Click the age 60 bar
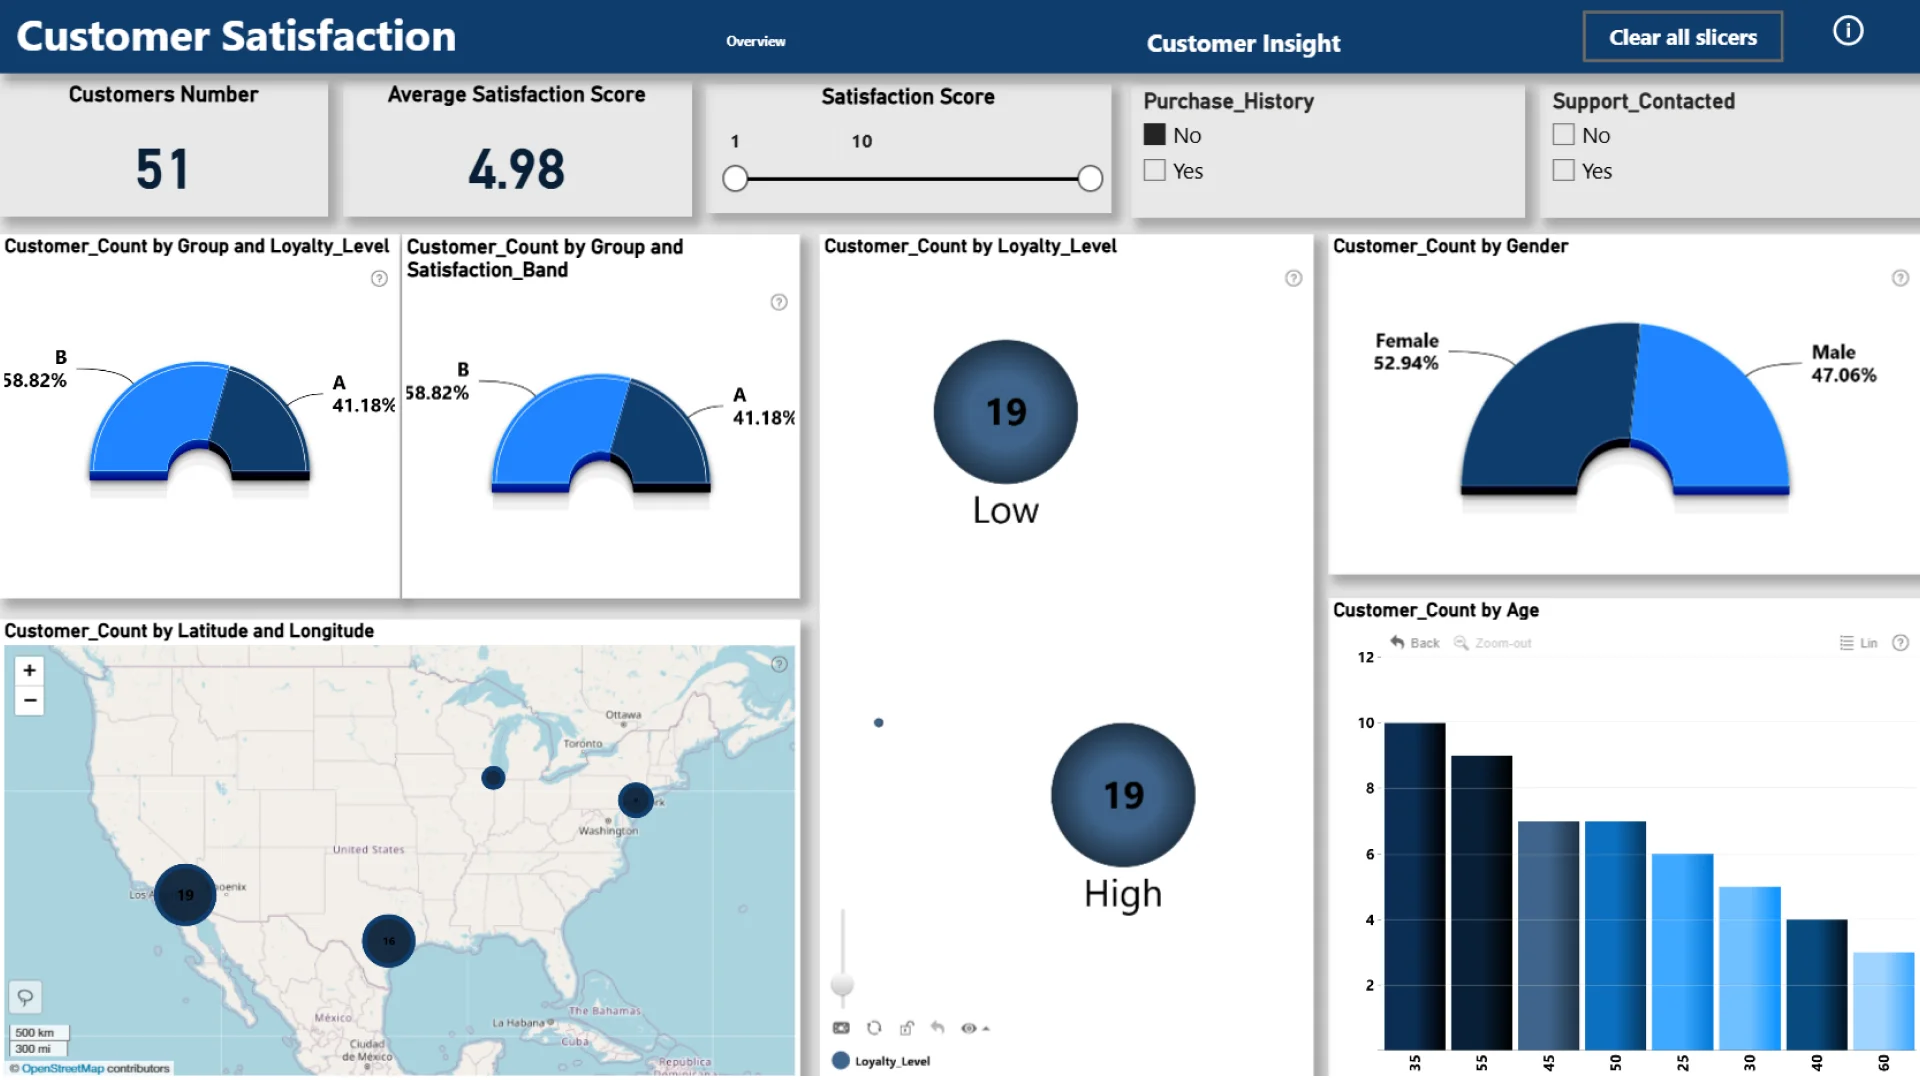The height and width of the screenshot is (1080, 1920). (1883, 1001)
